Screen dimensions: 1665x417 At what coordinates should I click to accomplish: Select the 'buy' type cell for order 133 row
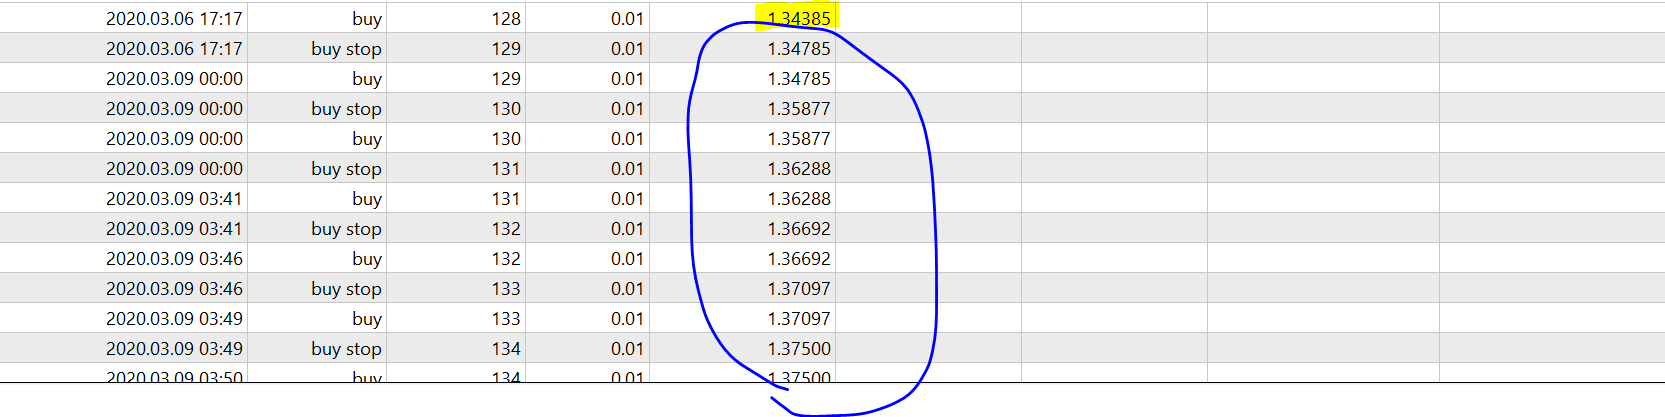click(367, 318)
